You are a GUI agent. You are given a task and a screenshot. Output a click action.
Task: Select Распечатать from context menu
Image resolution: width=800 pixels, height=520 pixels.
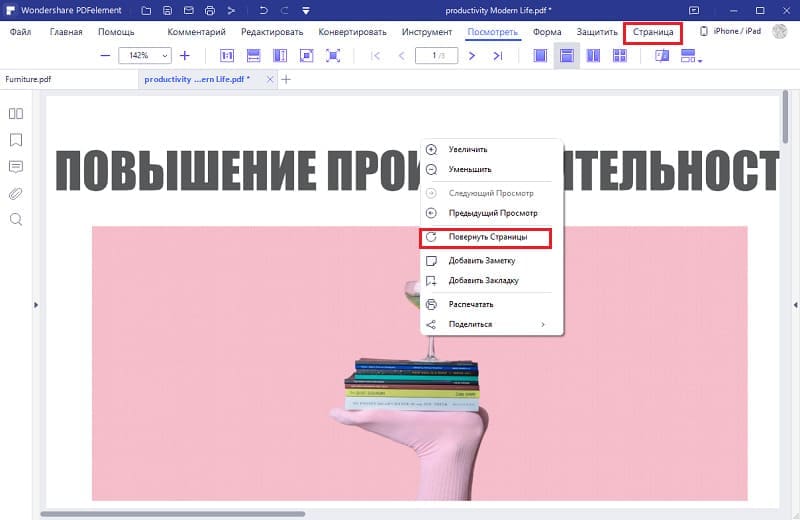point(491,304)
